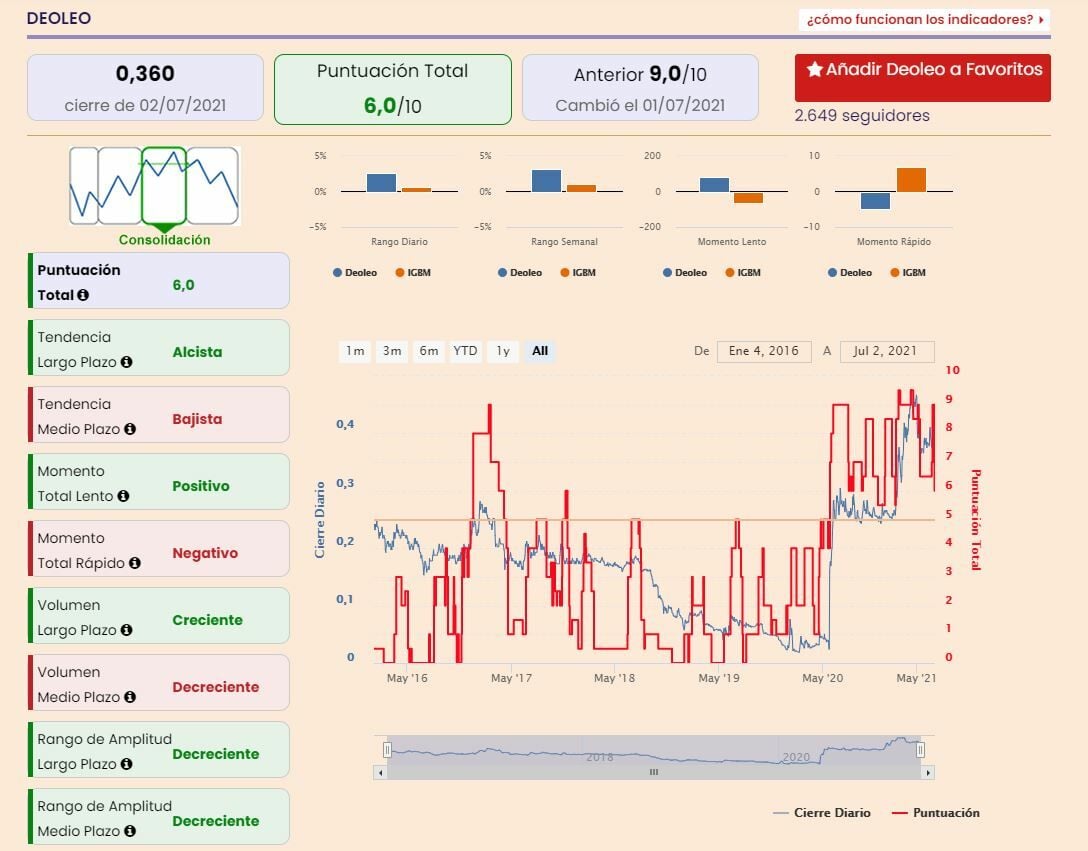Click the arrow beside ¿cómo funcionan los indicadores?
1088x851 pixels.
coord(1042,20)
